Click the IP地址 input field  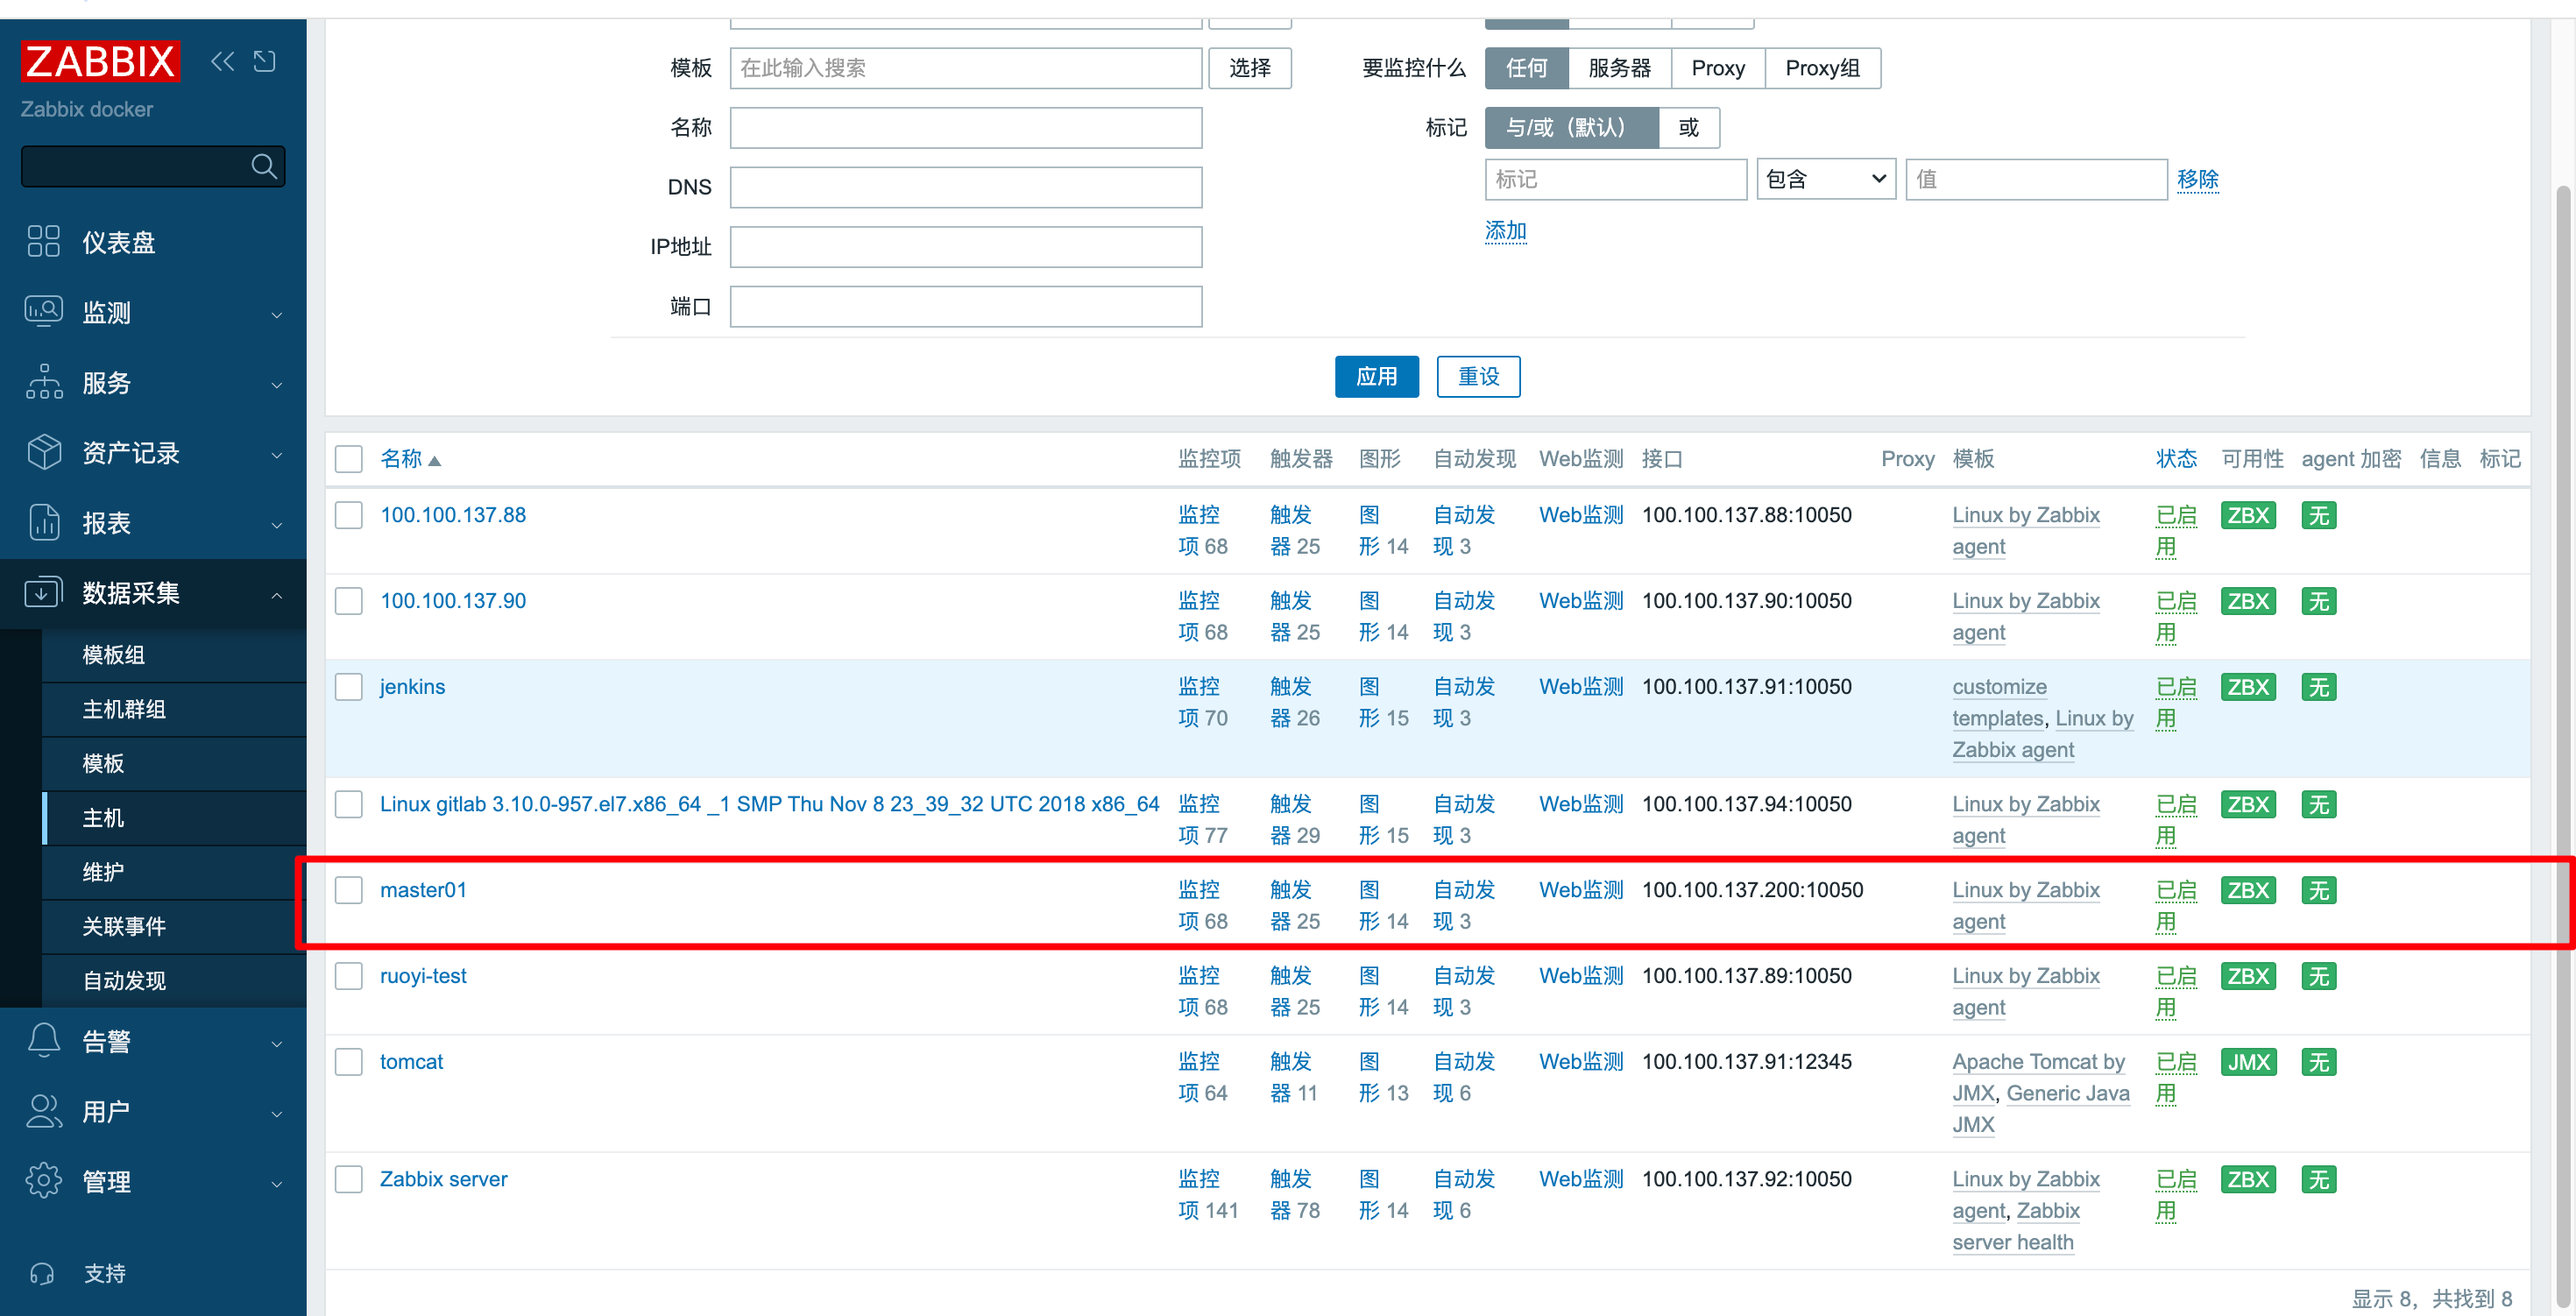click(x=965, y=247)
